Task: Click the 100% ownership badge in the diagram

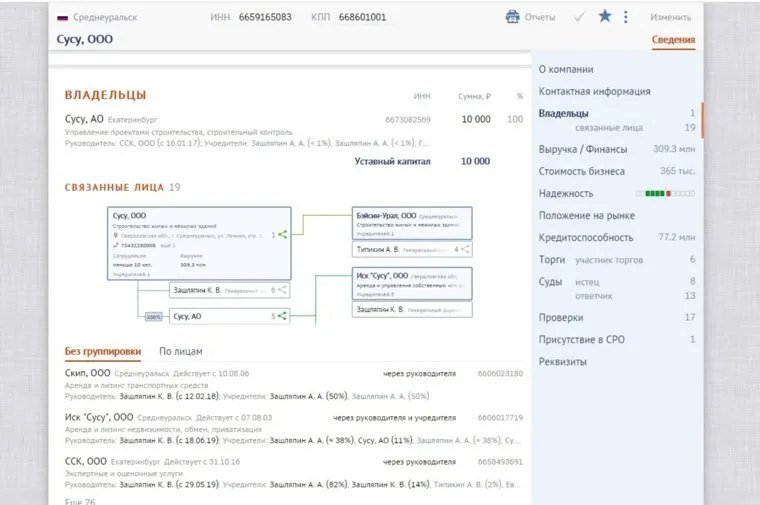Action: point(153,316)
